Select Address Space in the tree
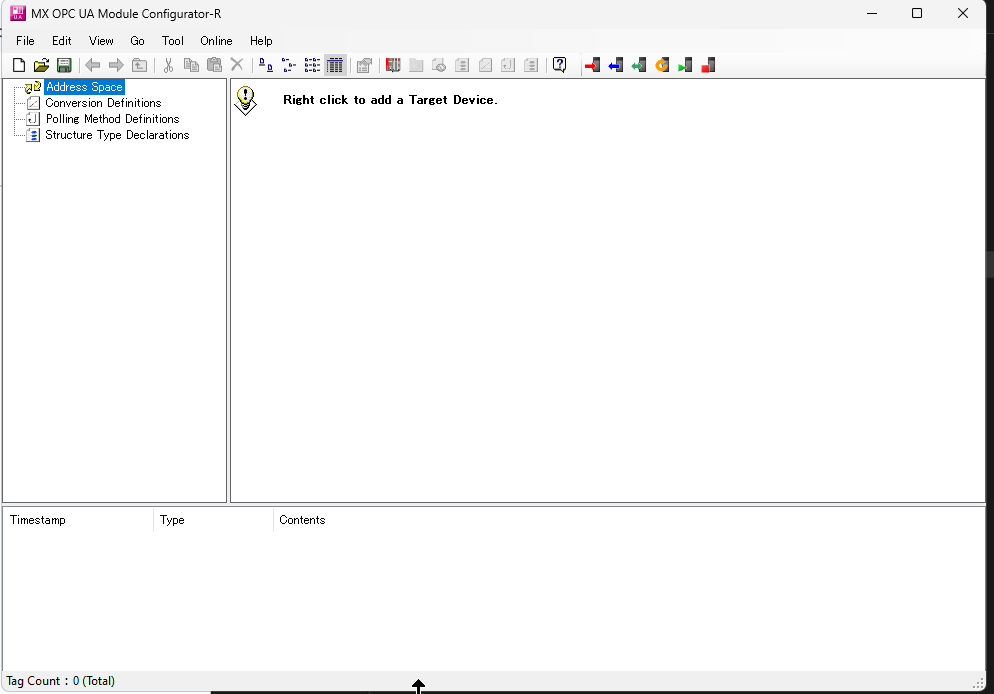This screenshot has height=694, width=994. coord(84,87)
